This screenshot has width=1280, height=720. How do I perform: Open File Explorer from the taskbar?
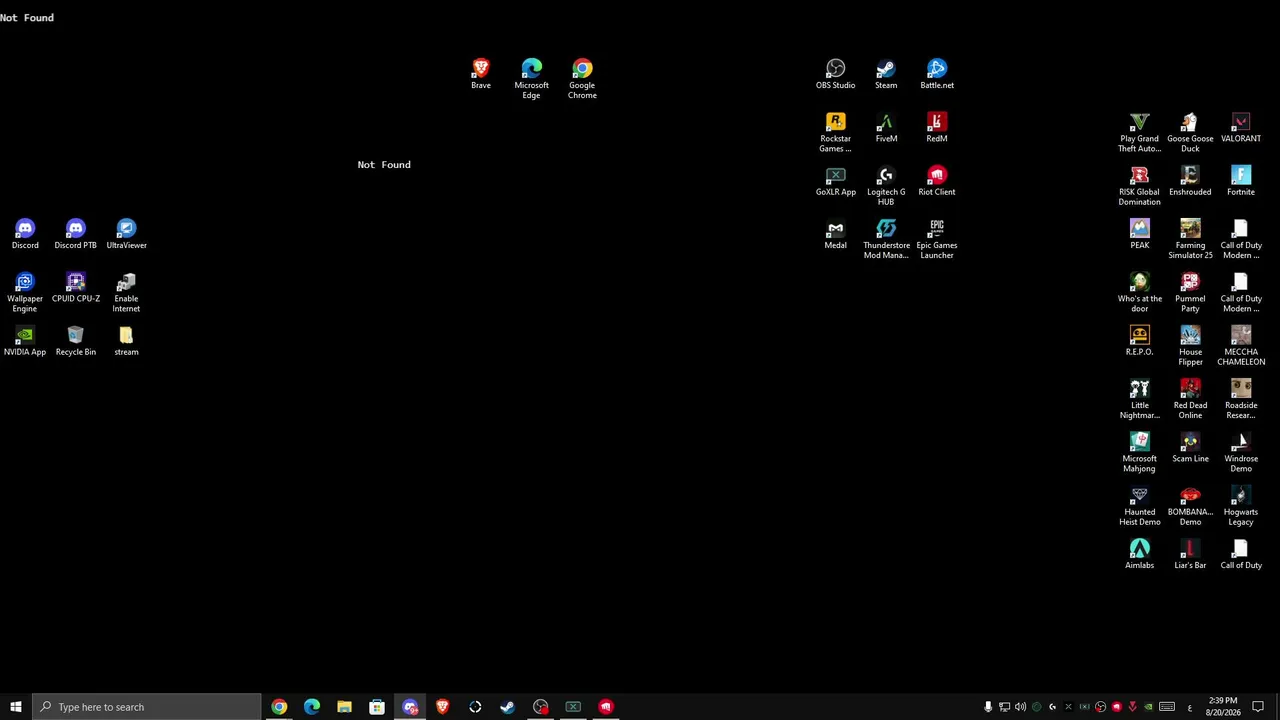(344, 707)
